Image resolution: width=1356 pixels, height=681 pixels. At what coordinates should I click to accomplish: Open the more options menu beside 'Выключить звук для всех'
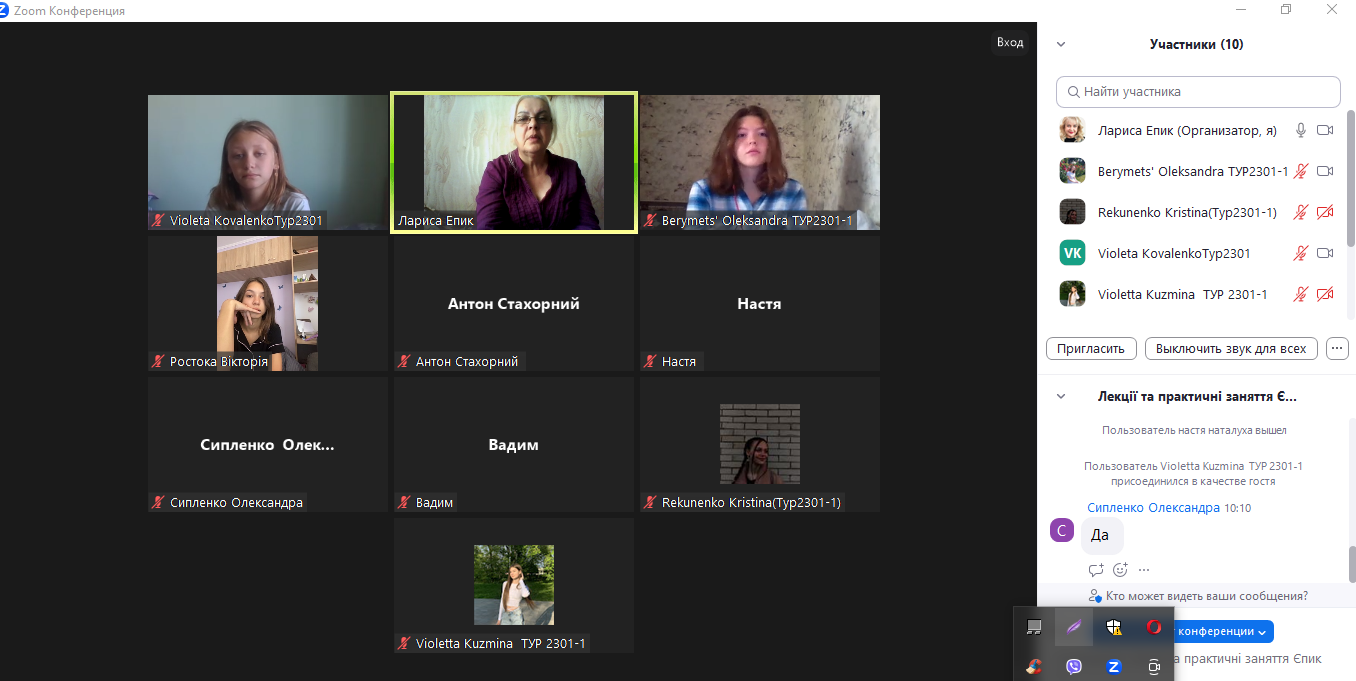1337,349
